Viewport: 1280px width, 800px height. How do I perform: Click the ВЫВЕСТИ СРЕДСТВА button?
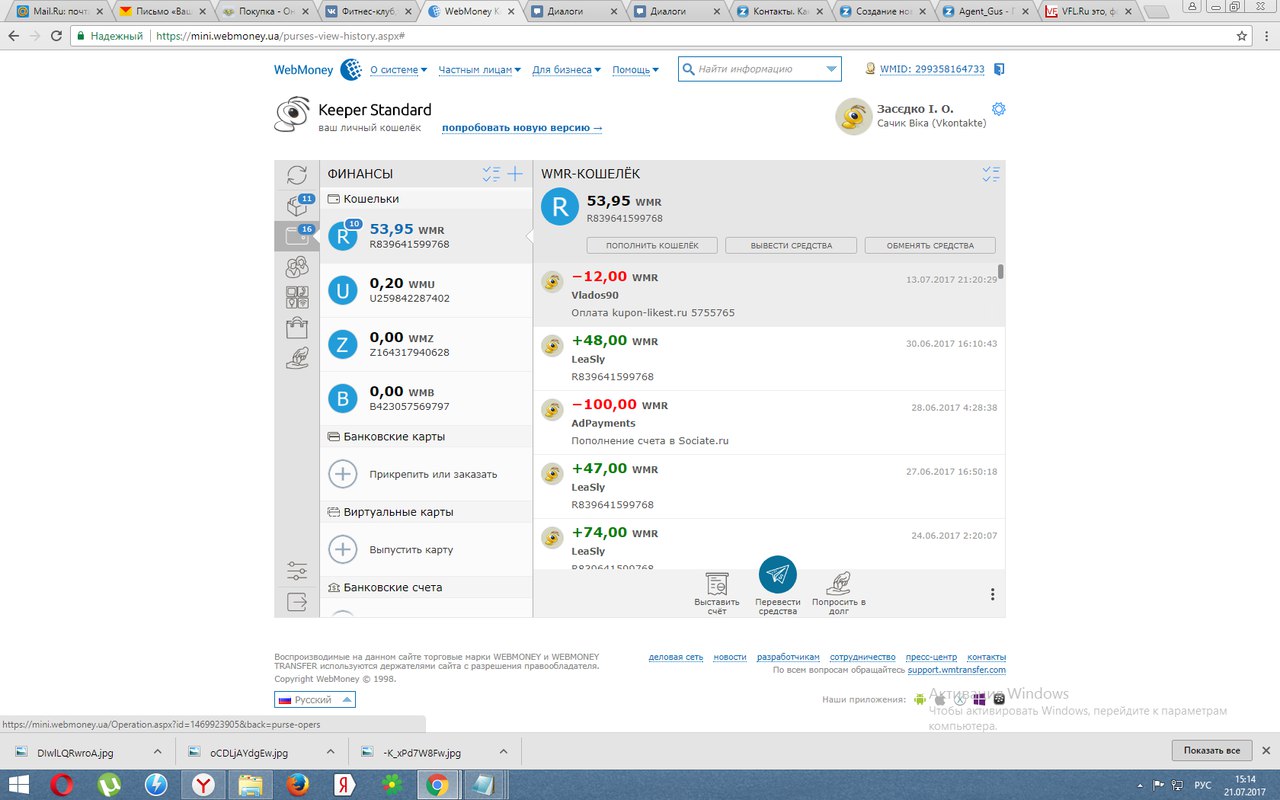tap(791, 245)
